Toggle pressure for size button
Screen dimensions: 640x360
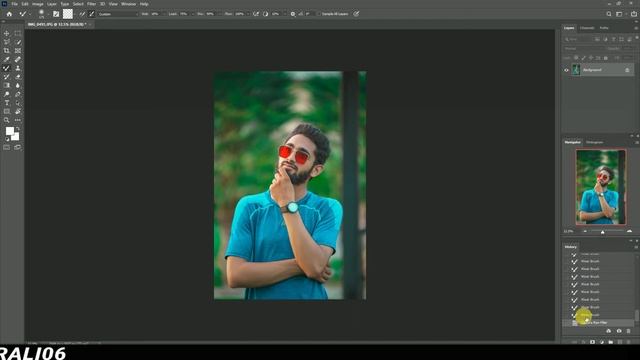356,14
